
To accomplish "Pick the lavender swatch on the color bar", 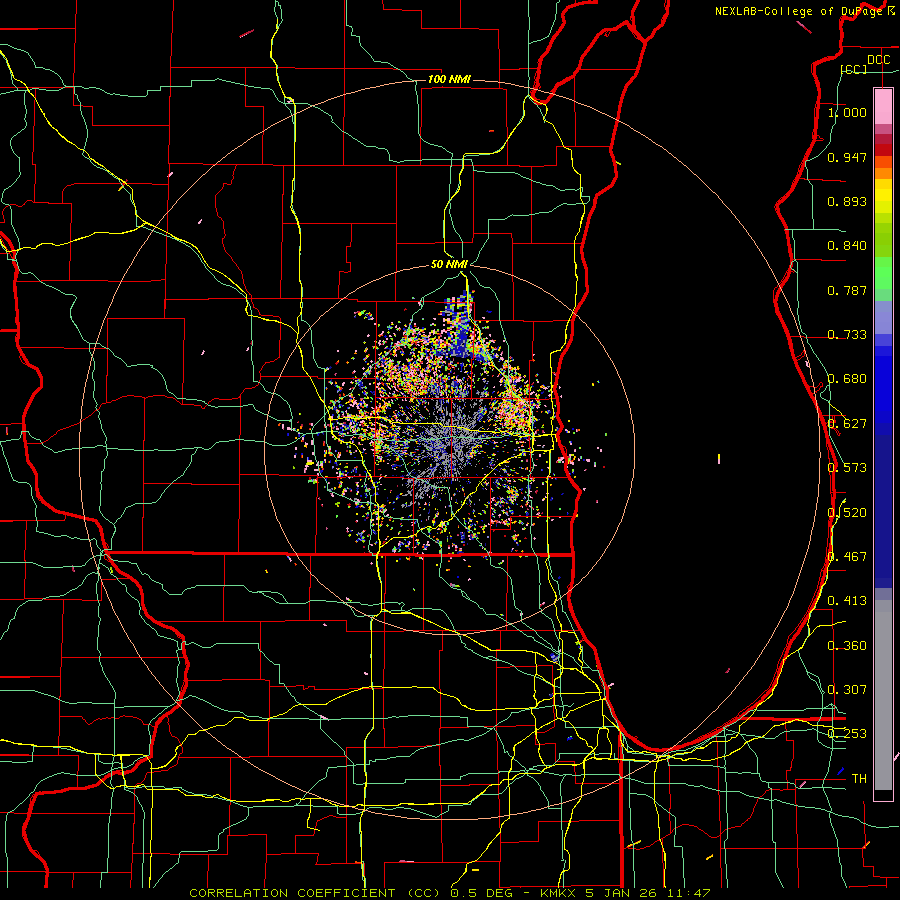I will pos(883,317).
